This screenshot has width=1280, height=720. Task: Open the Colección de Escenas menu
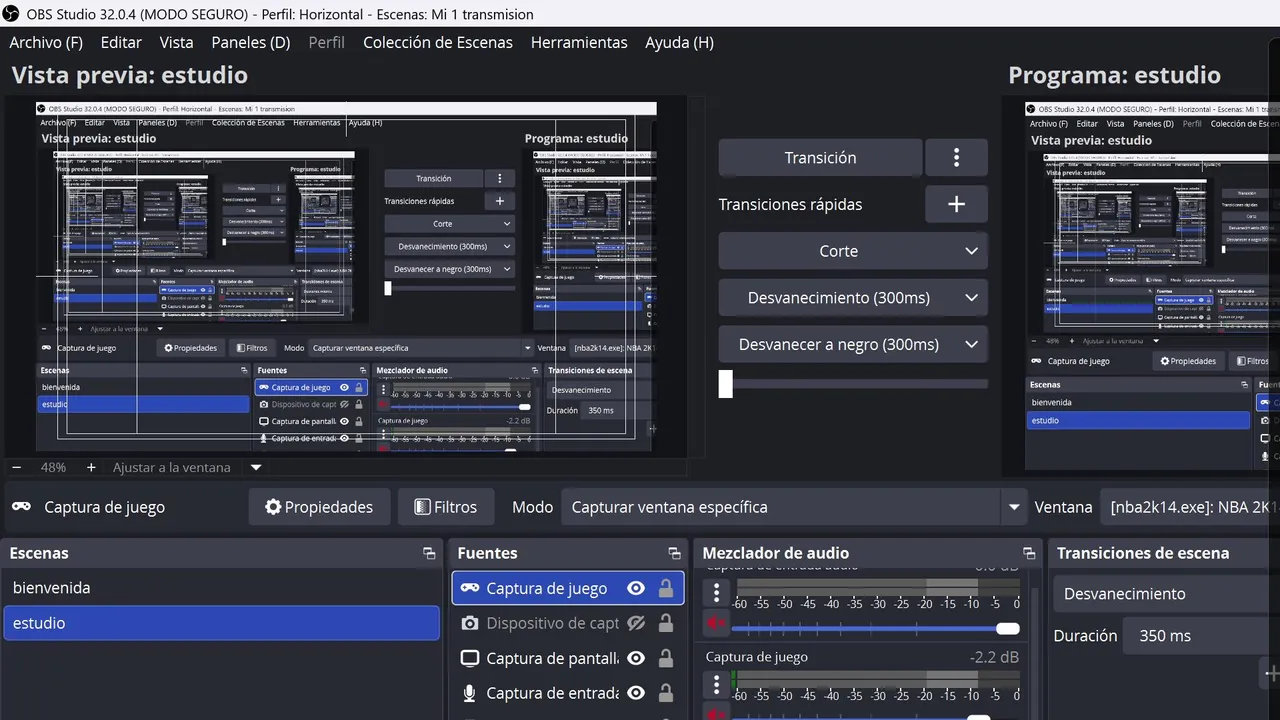(438, 42)
